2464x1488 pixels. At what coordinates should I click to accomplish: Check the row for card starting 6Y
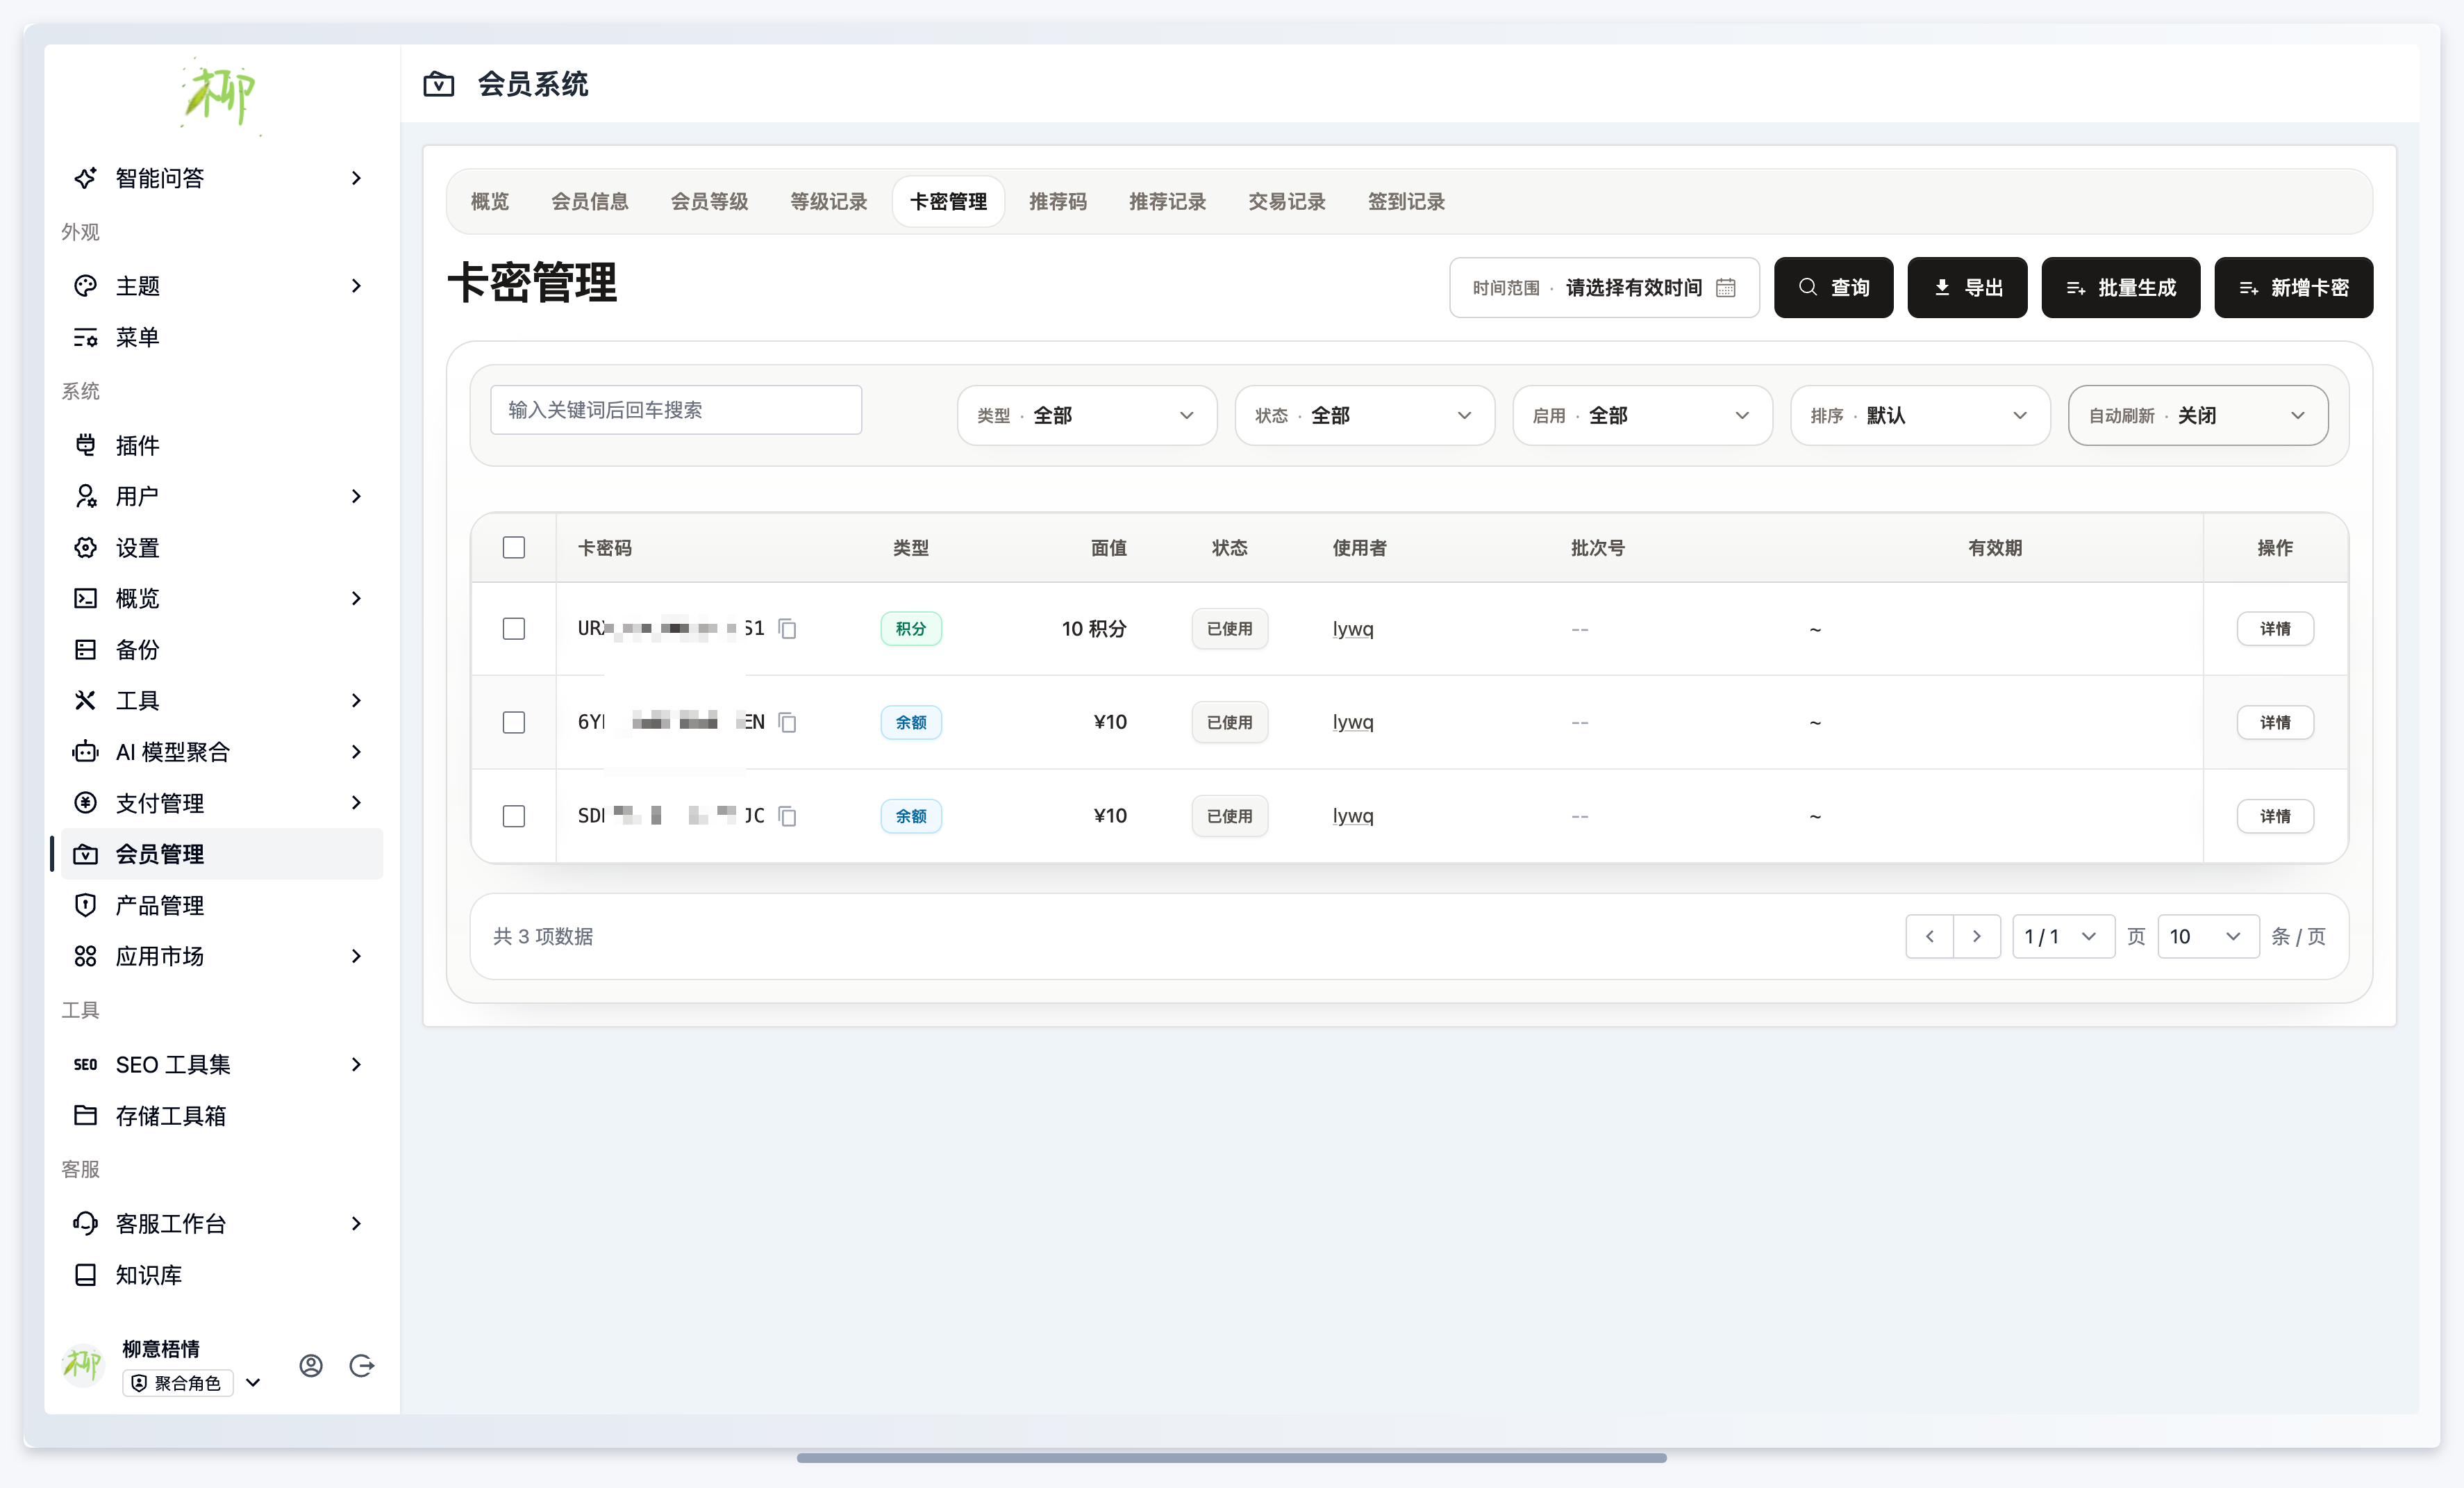(514, 722)
